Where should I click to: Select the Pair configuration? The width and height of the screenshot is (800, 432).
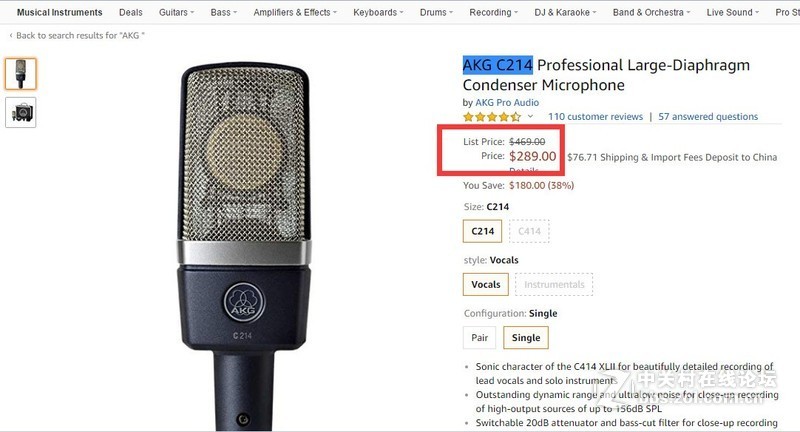pos(479,338)
